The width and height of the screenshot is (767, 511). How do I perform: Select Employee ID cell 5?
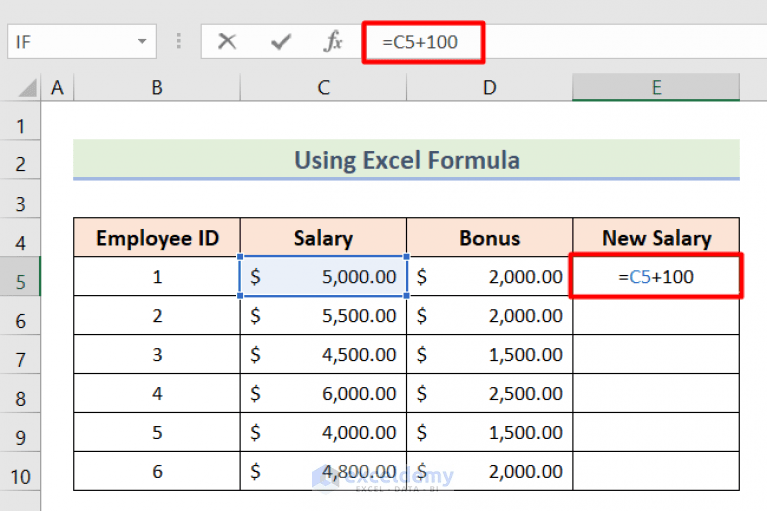(157, 432)
